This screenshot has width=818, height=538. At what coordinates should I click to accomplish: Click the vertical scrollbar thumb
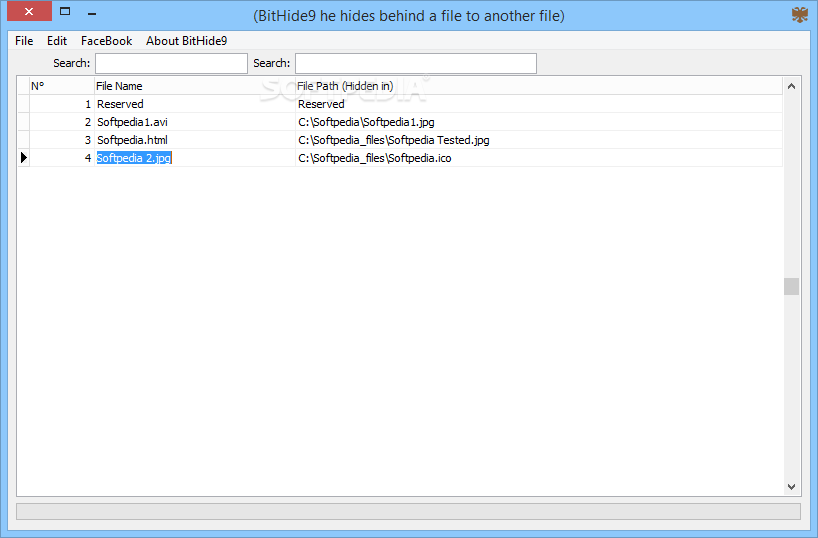[x=791, y=286]
